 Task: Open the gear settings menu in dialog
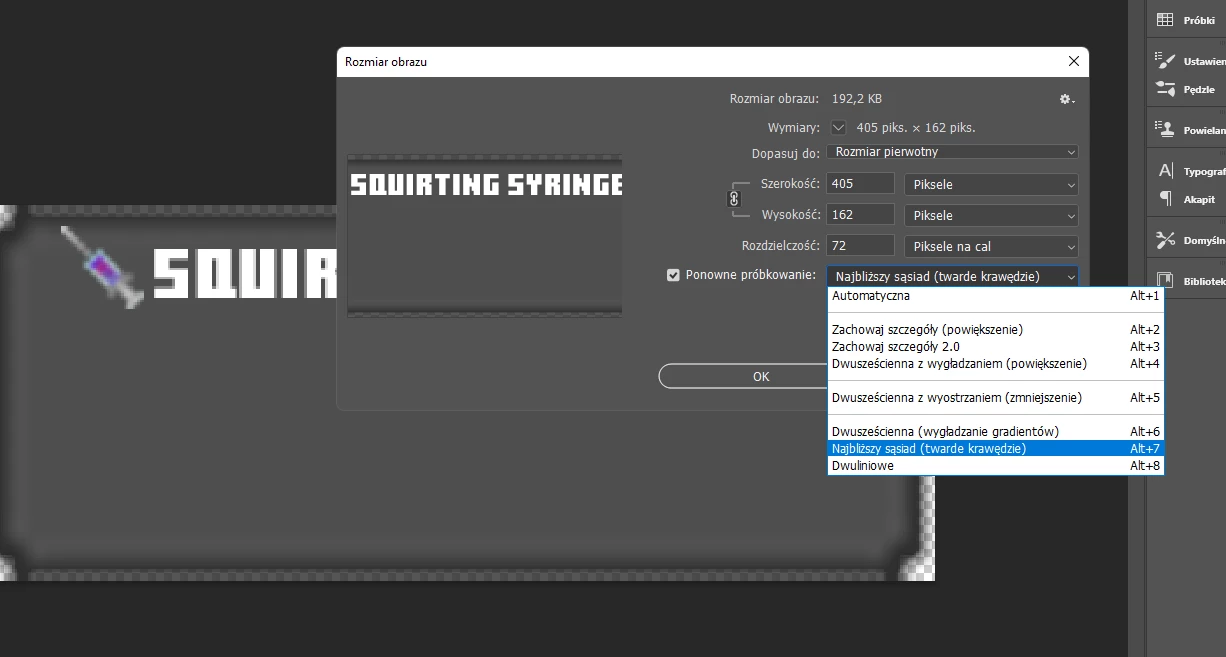(x=1067, y=99)
